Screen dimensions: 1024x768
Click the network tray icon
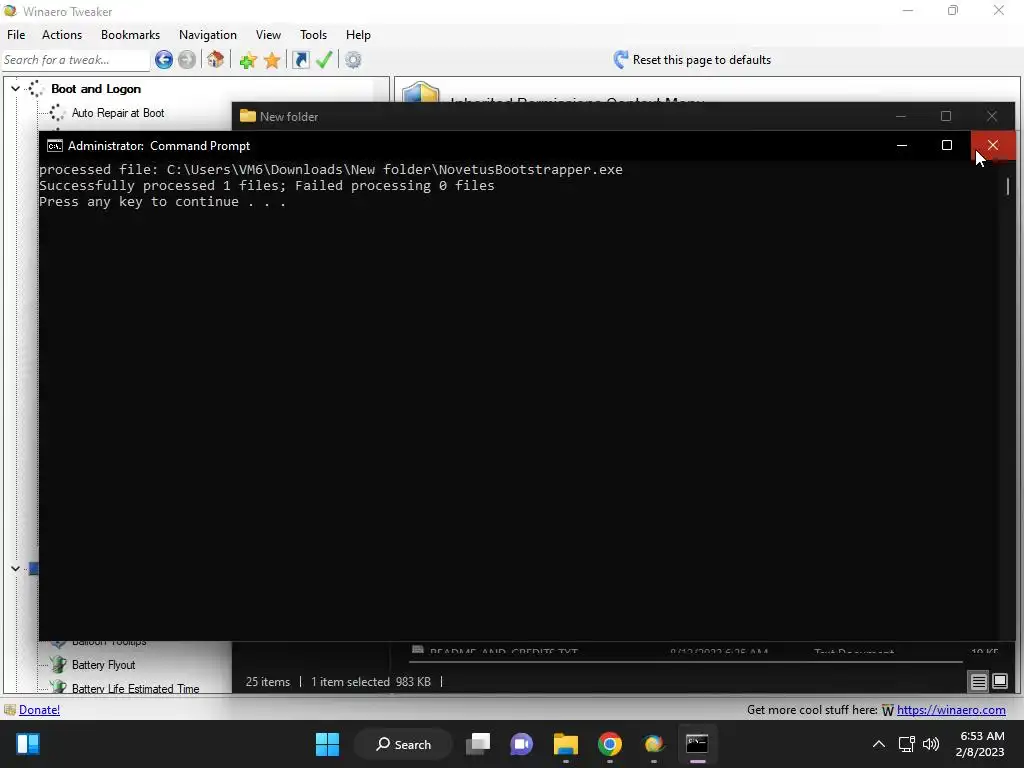[906, 744]
